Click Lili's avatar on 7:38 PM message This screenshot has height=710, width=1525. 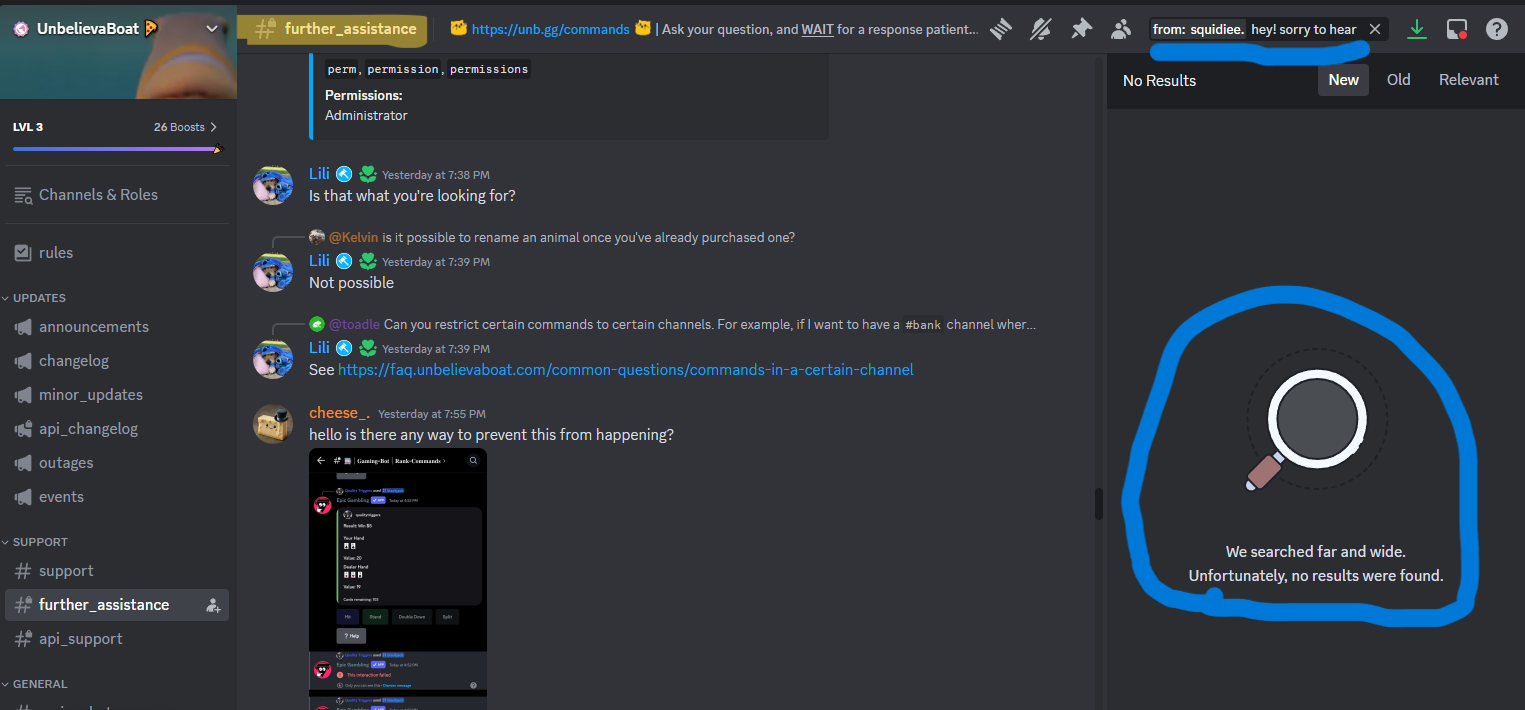tap(273, 184)
